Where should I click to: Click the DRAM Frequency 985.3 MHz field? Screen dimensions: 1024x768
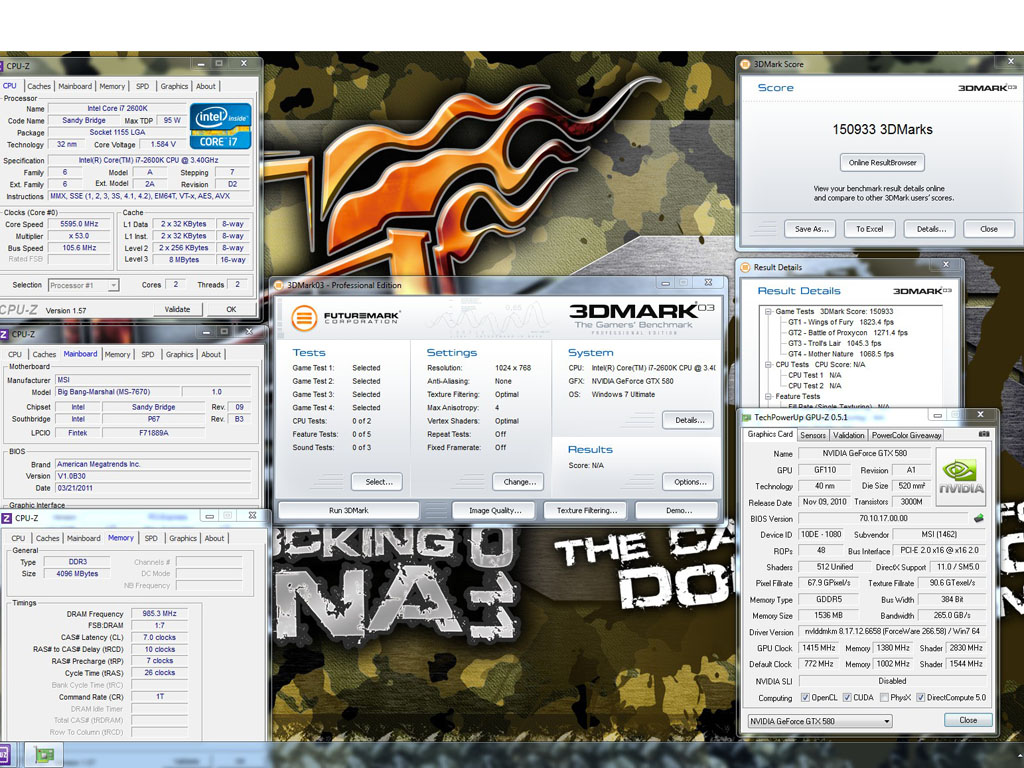coord(159,614)
